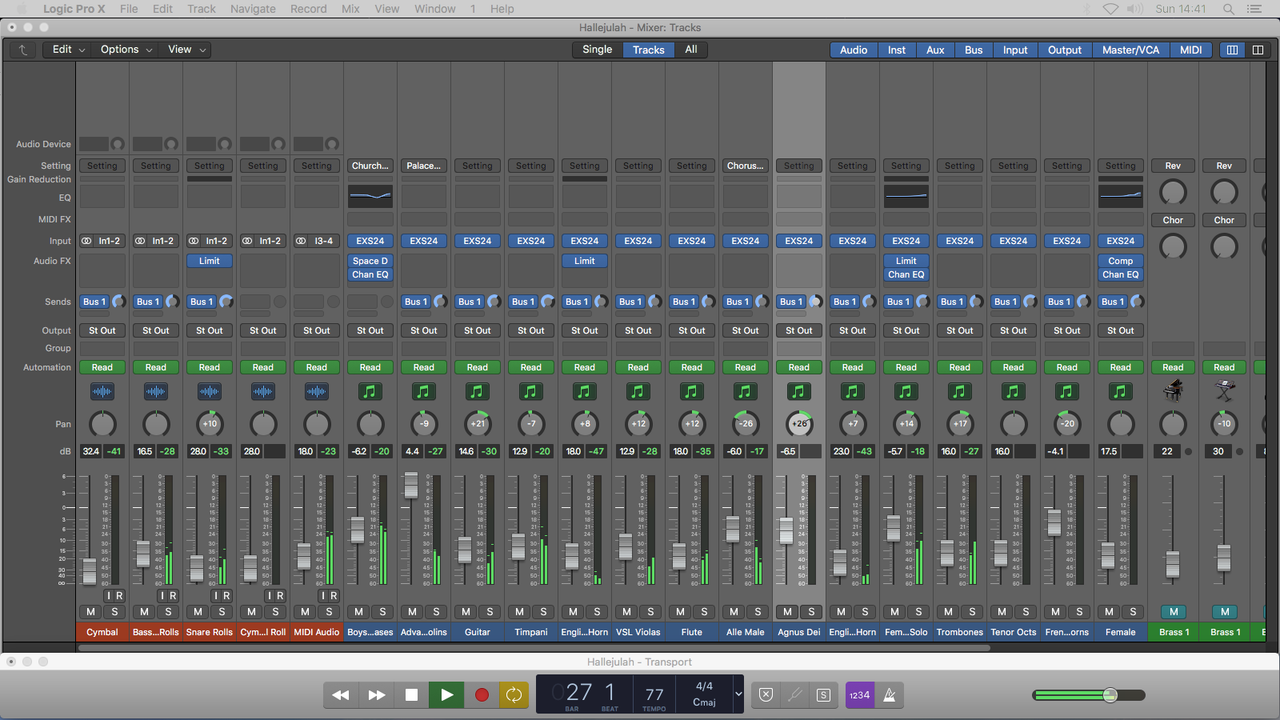
Task: Click the Guitar track music note icon
Action: 477,392
